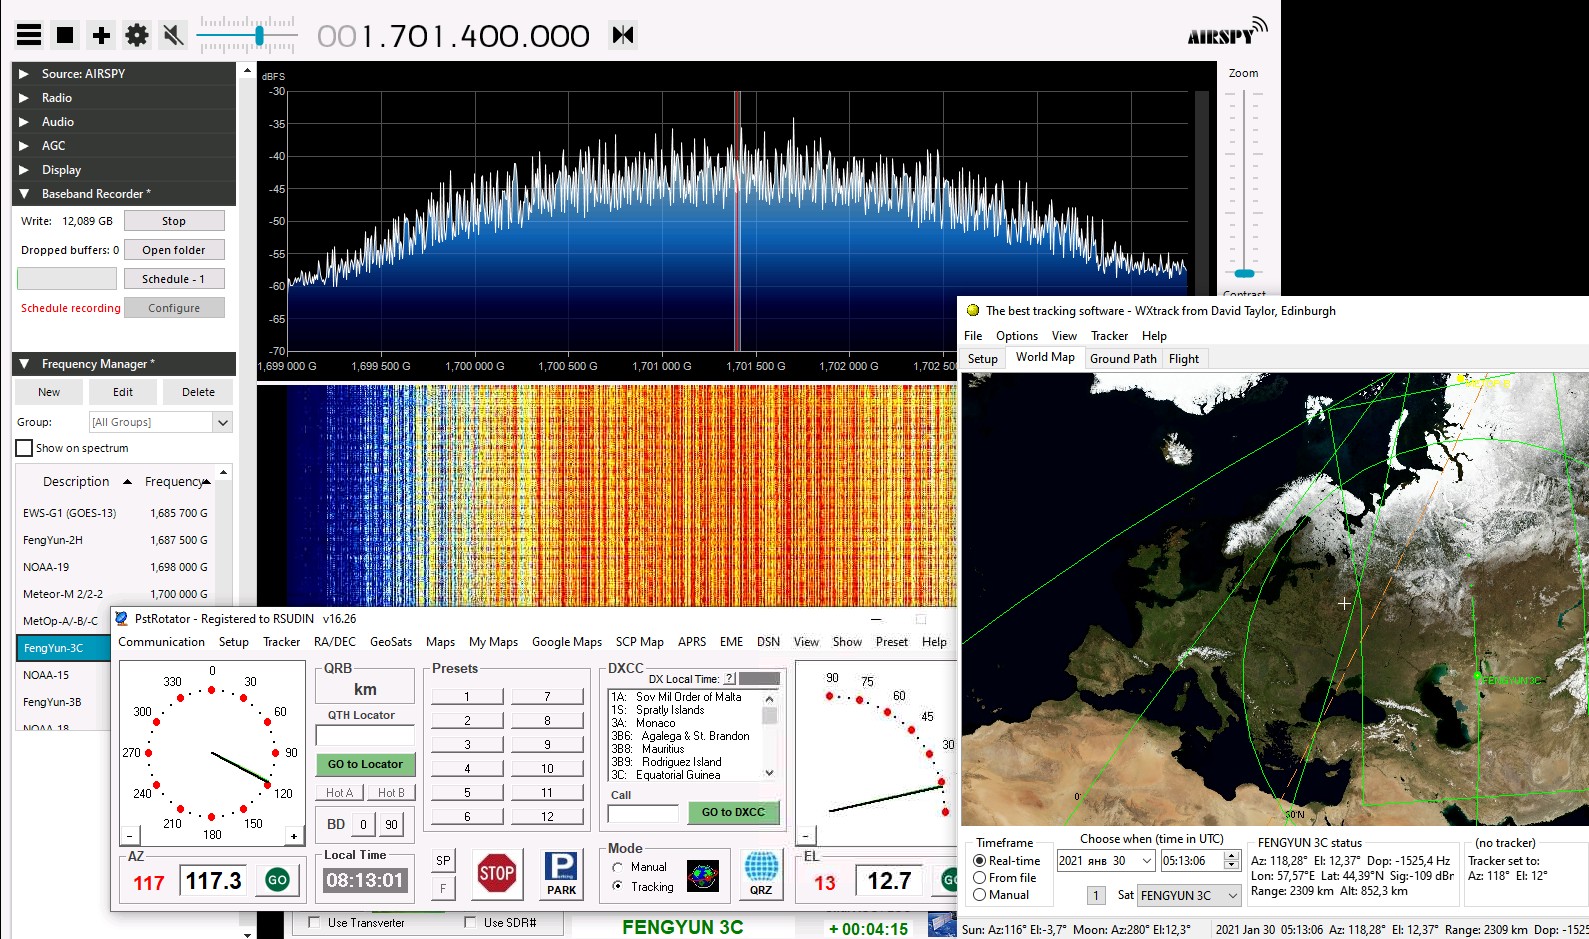Image resolution: width=1589 pixels, height=939 pixels.
Task: Switch to WXtrack Flight tab
Action: [x=1184, y=359]
